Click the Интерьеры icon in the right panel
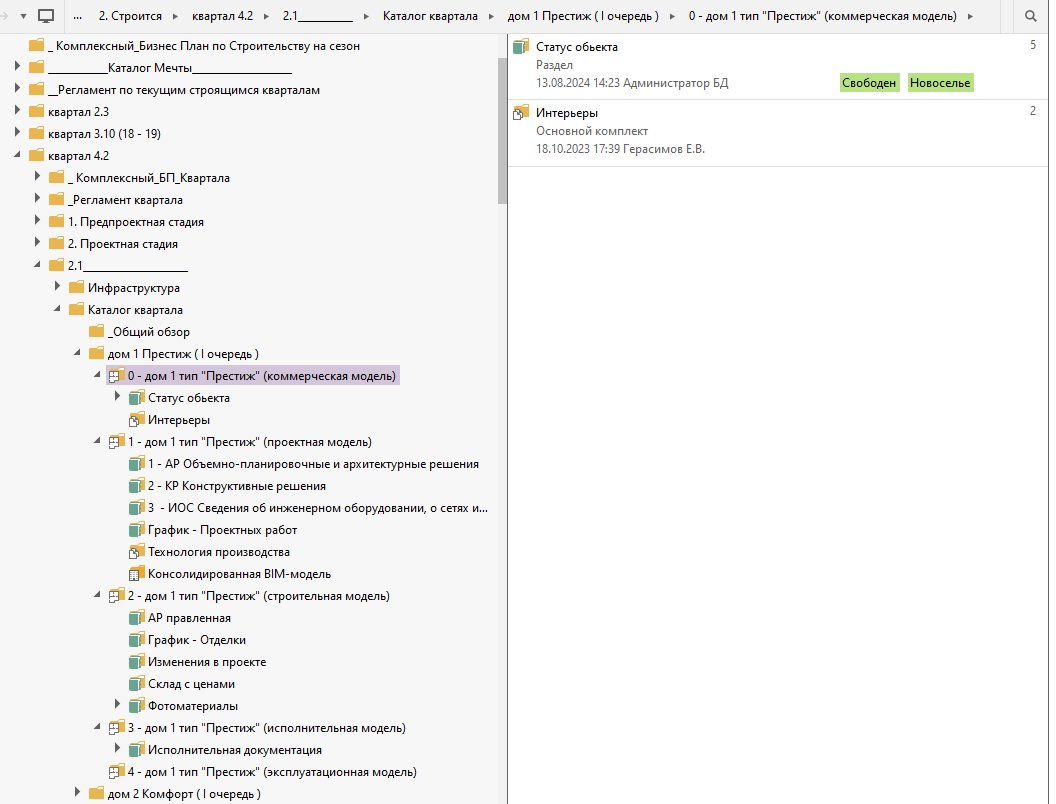The height and width of the screenshot is (804, 1056). (520, 113)
